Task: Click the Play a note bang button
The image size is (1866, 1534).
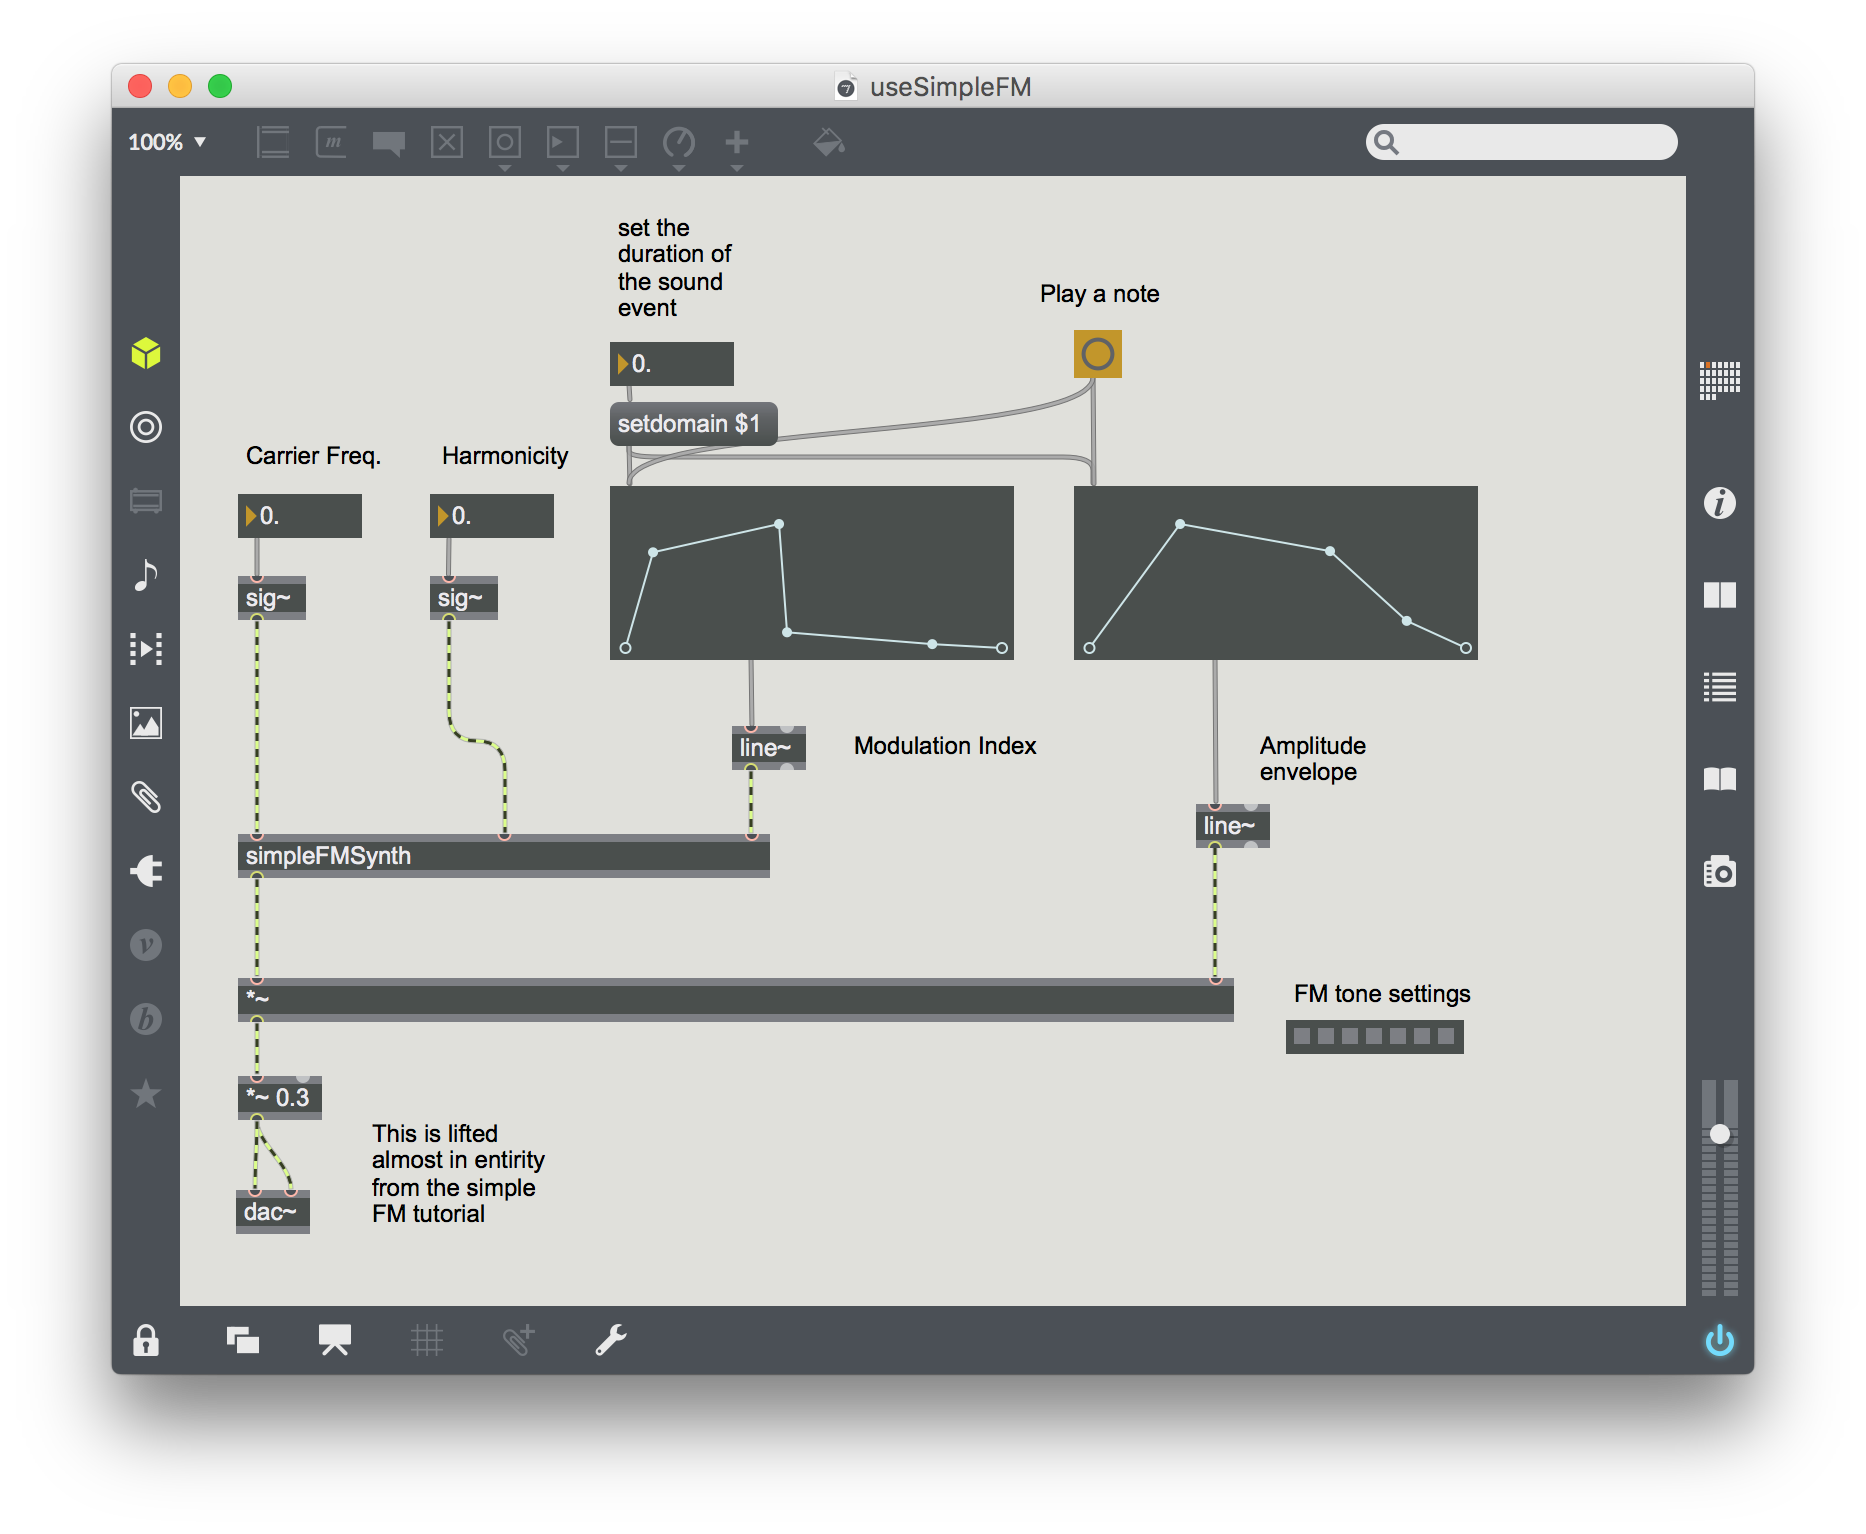Action: coord(1097,354)
